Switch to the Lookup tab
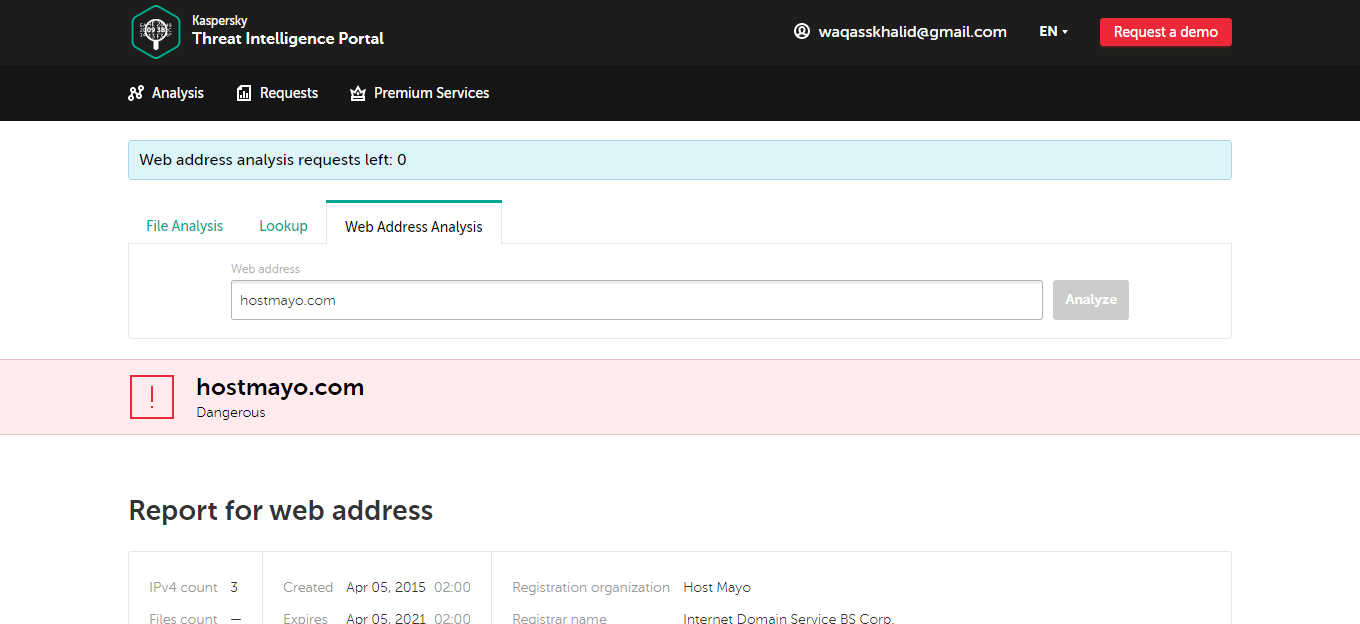 tap(283, 226)
